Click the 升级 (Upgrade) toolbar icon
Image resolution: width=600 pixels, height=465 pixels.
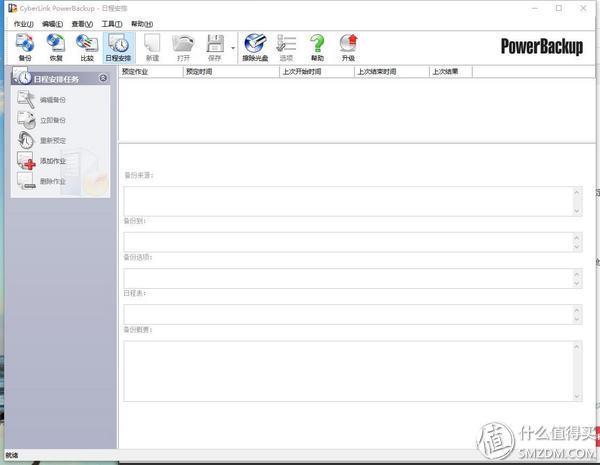pyautogui.click(x=348, y=47)
